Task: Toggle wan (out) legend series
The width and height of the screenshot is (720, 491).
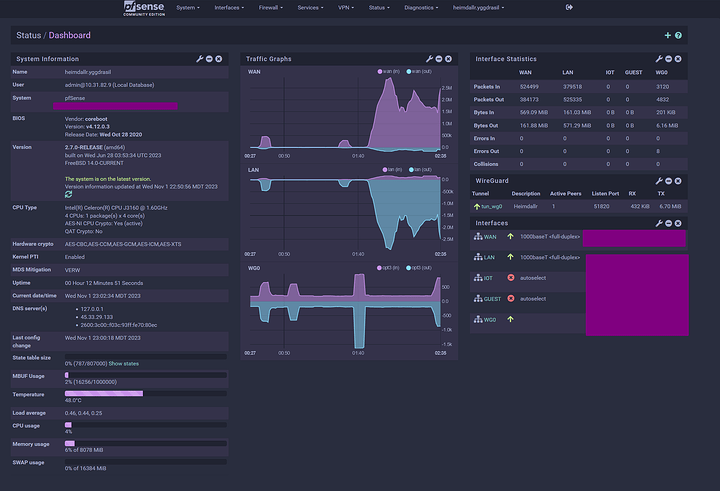Action: point(419,71)
